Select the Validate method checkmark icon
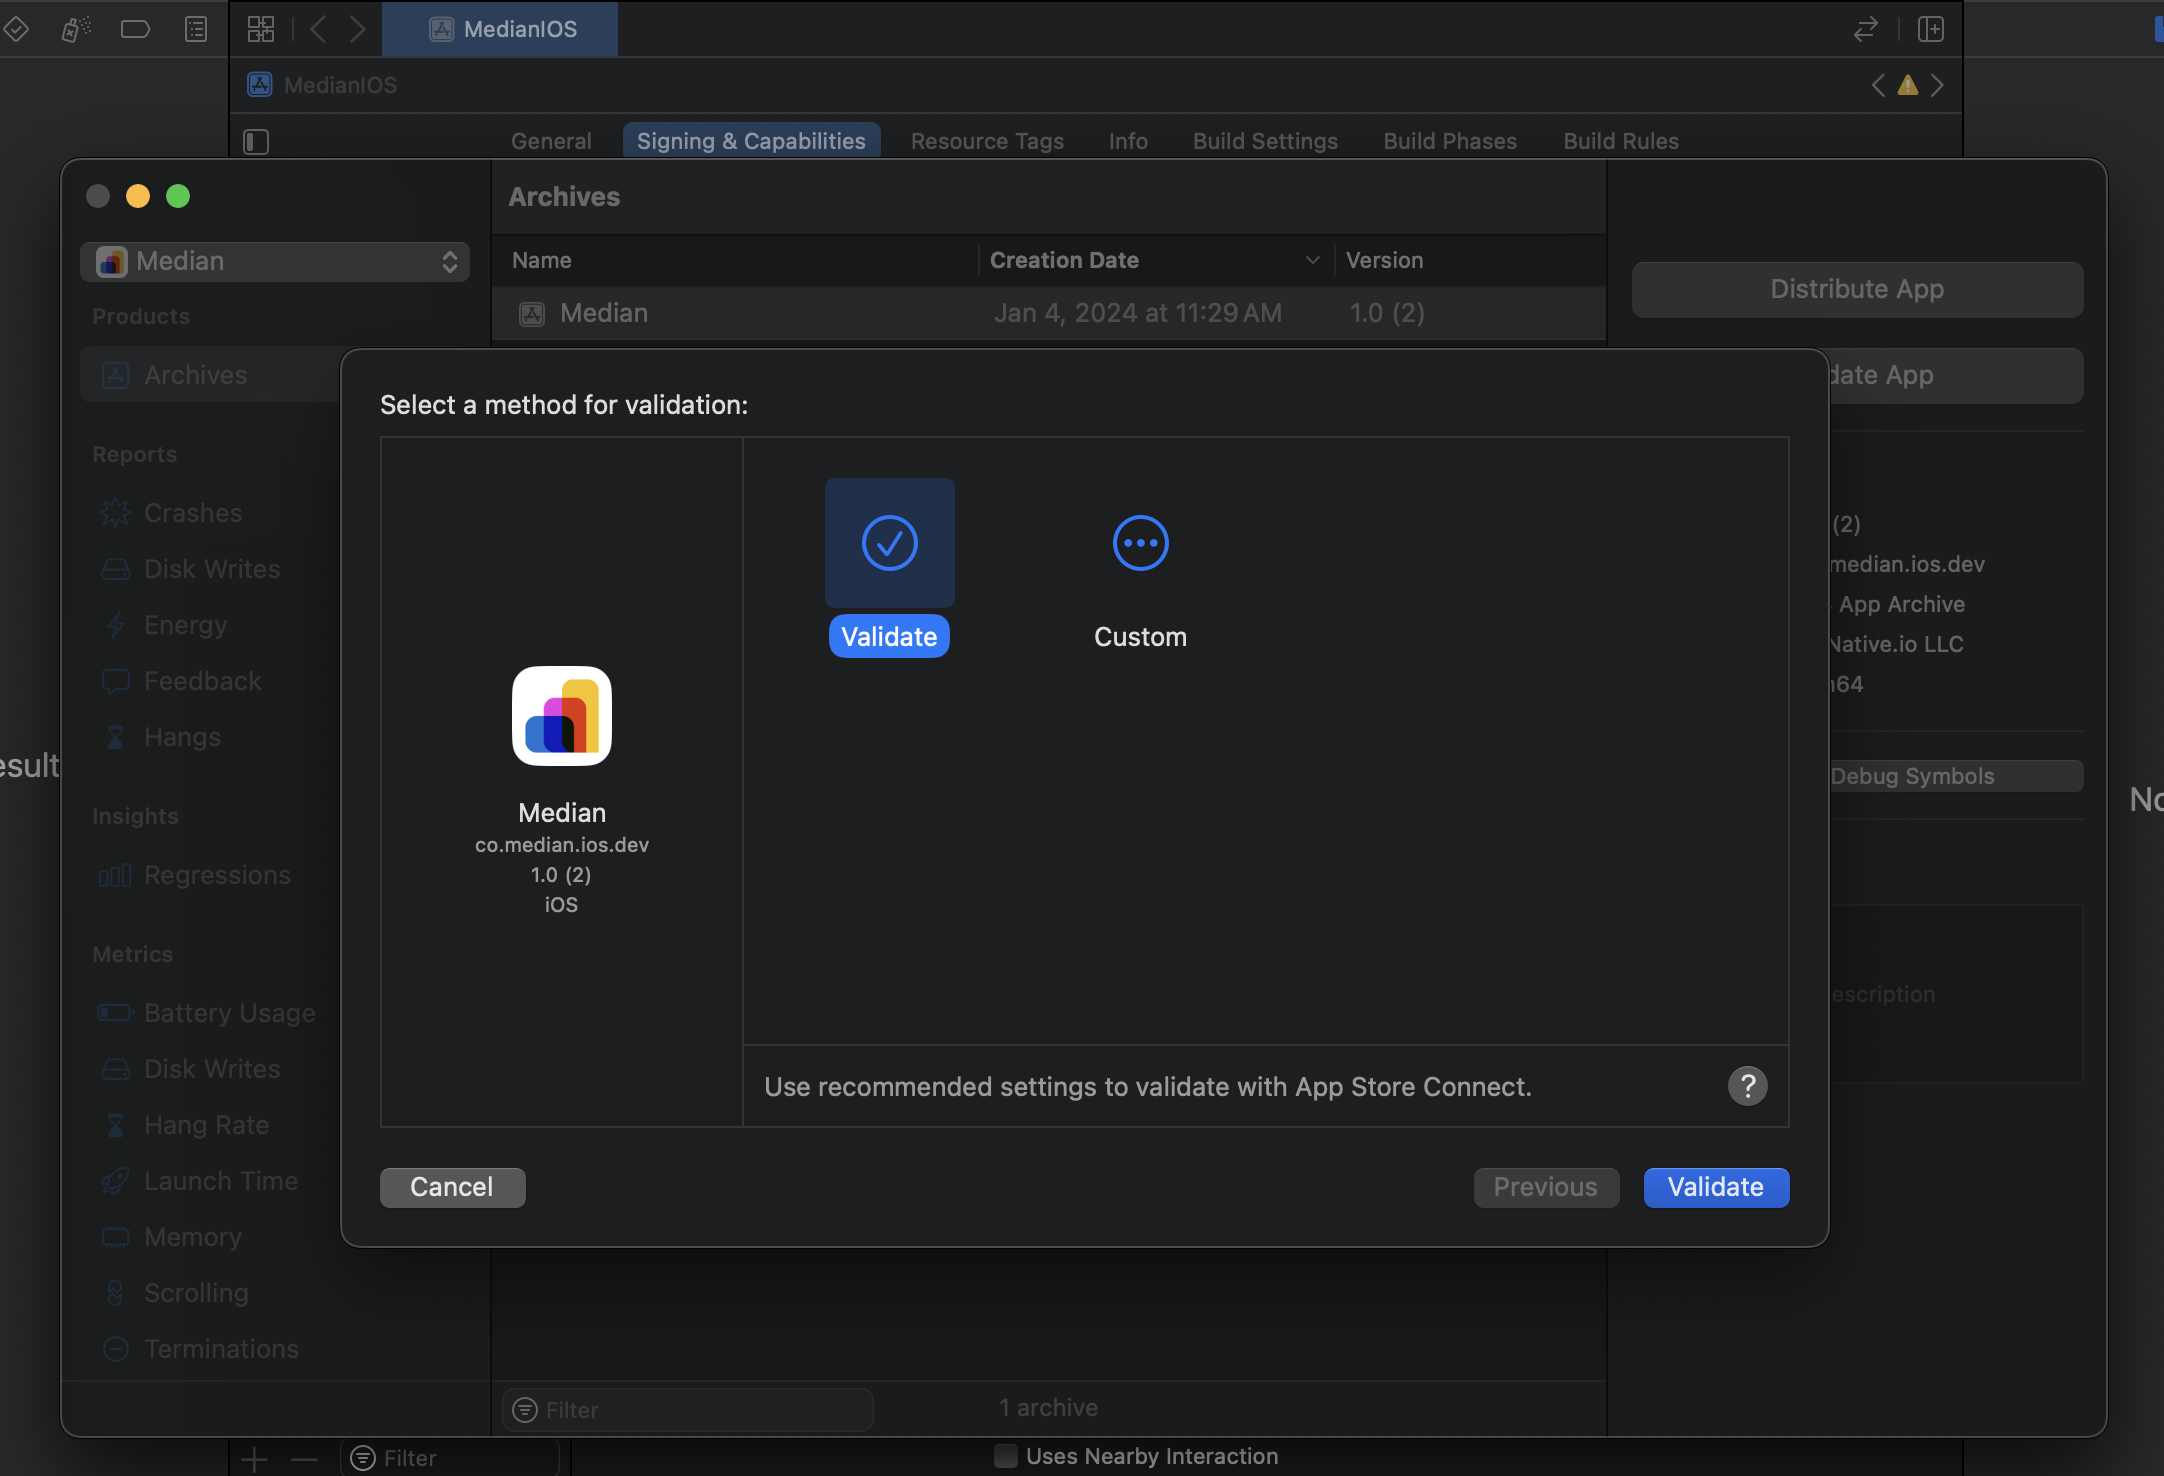The image size is (2164, 1476). (889, 543)
